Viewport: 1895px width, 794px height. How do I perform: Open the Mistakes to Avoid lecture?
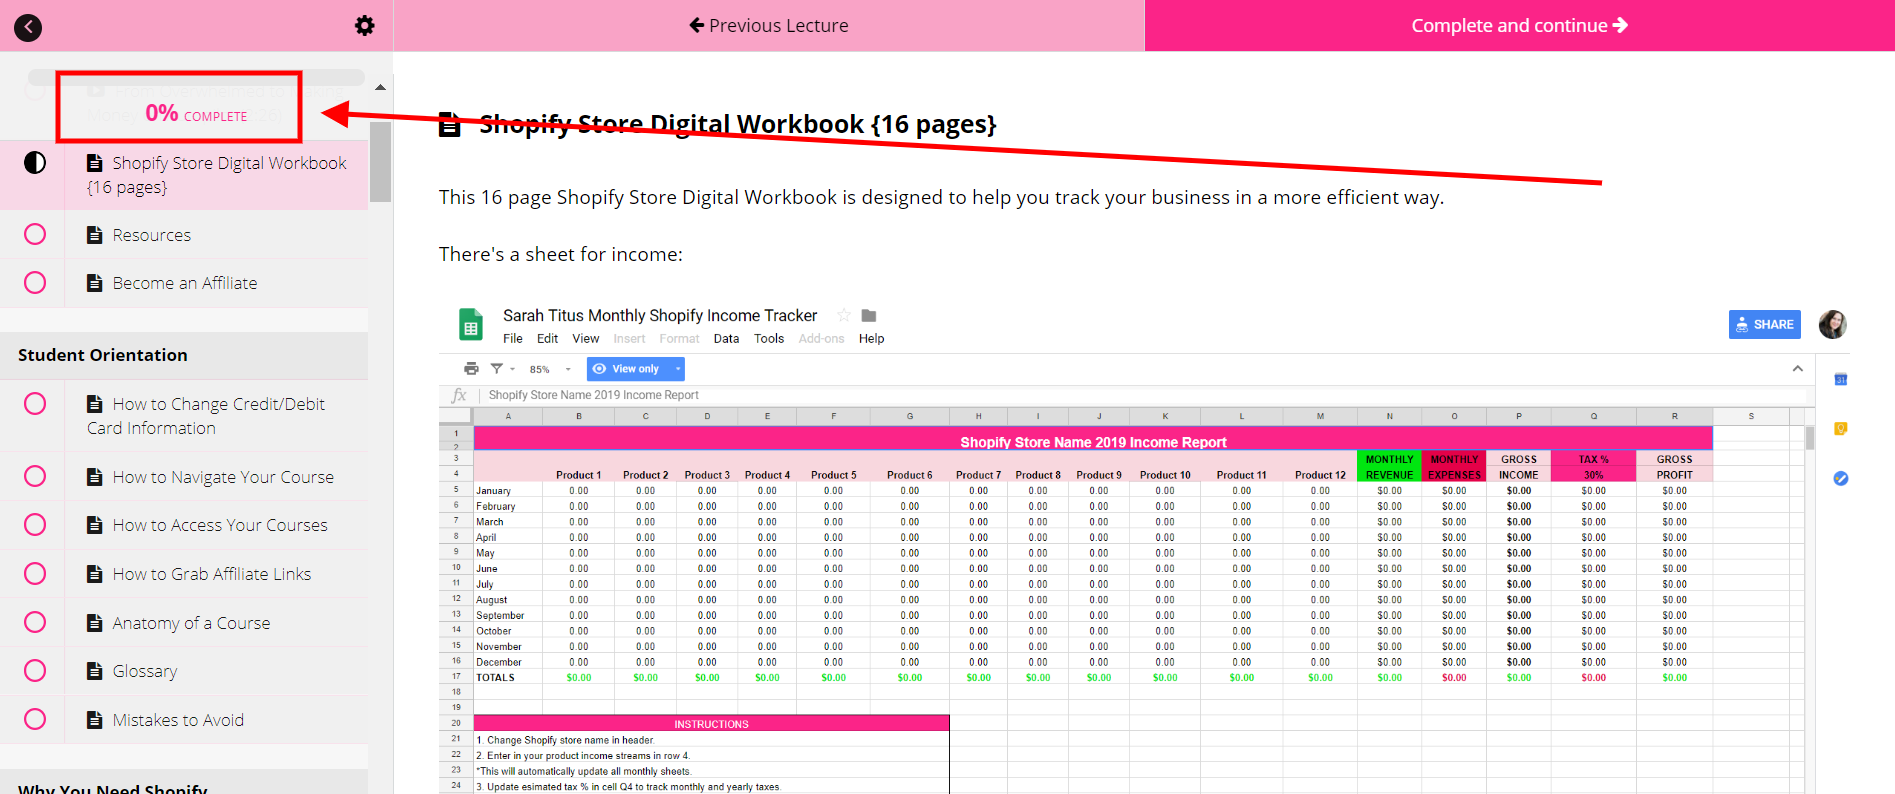178,720
